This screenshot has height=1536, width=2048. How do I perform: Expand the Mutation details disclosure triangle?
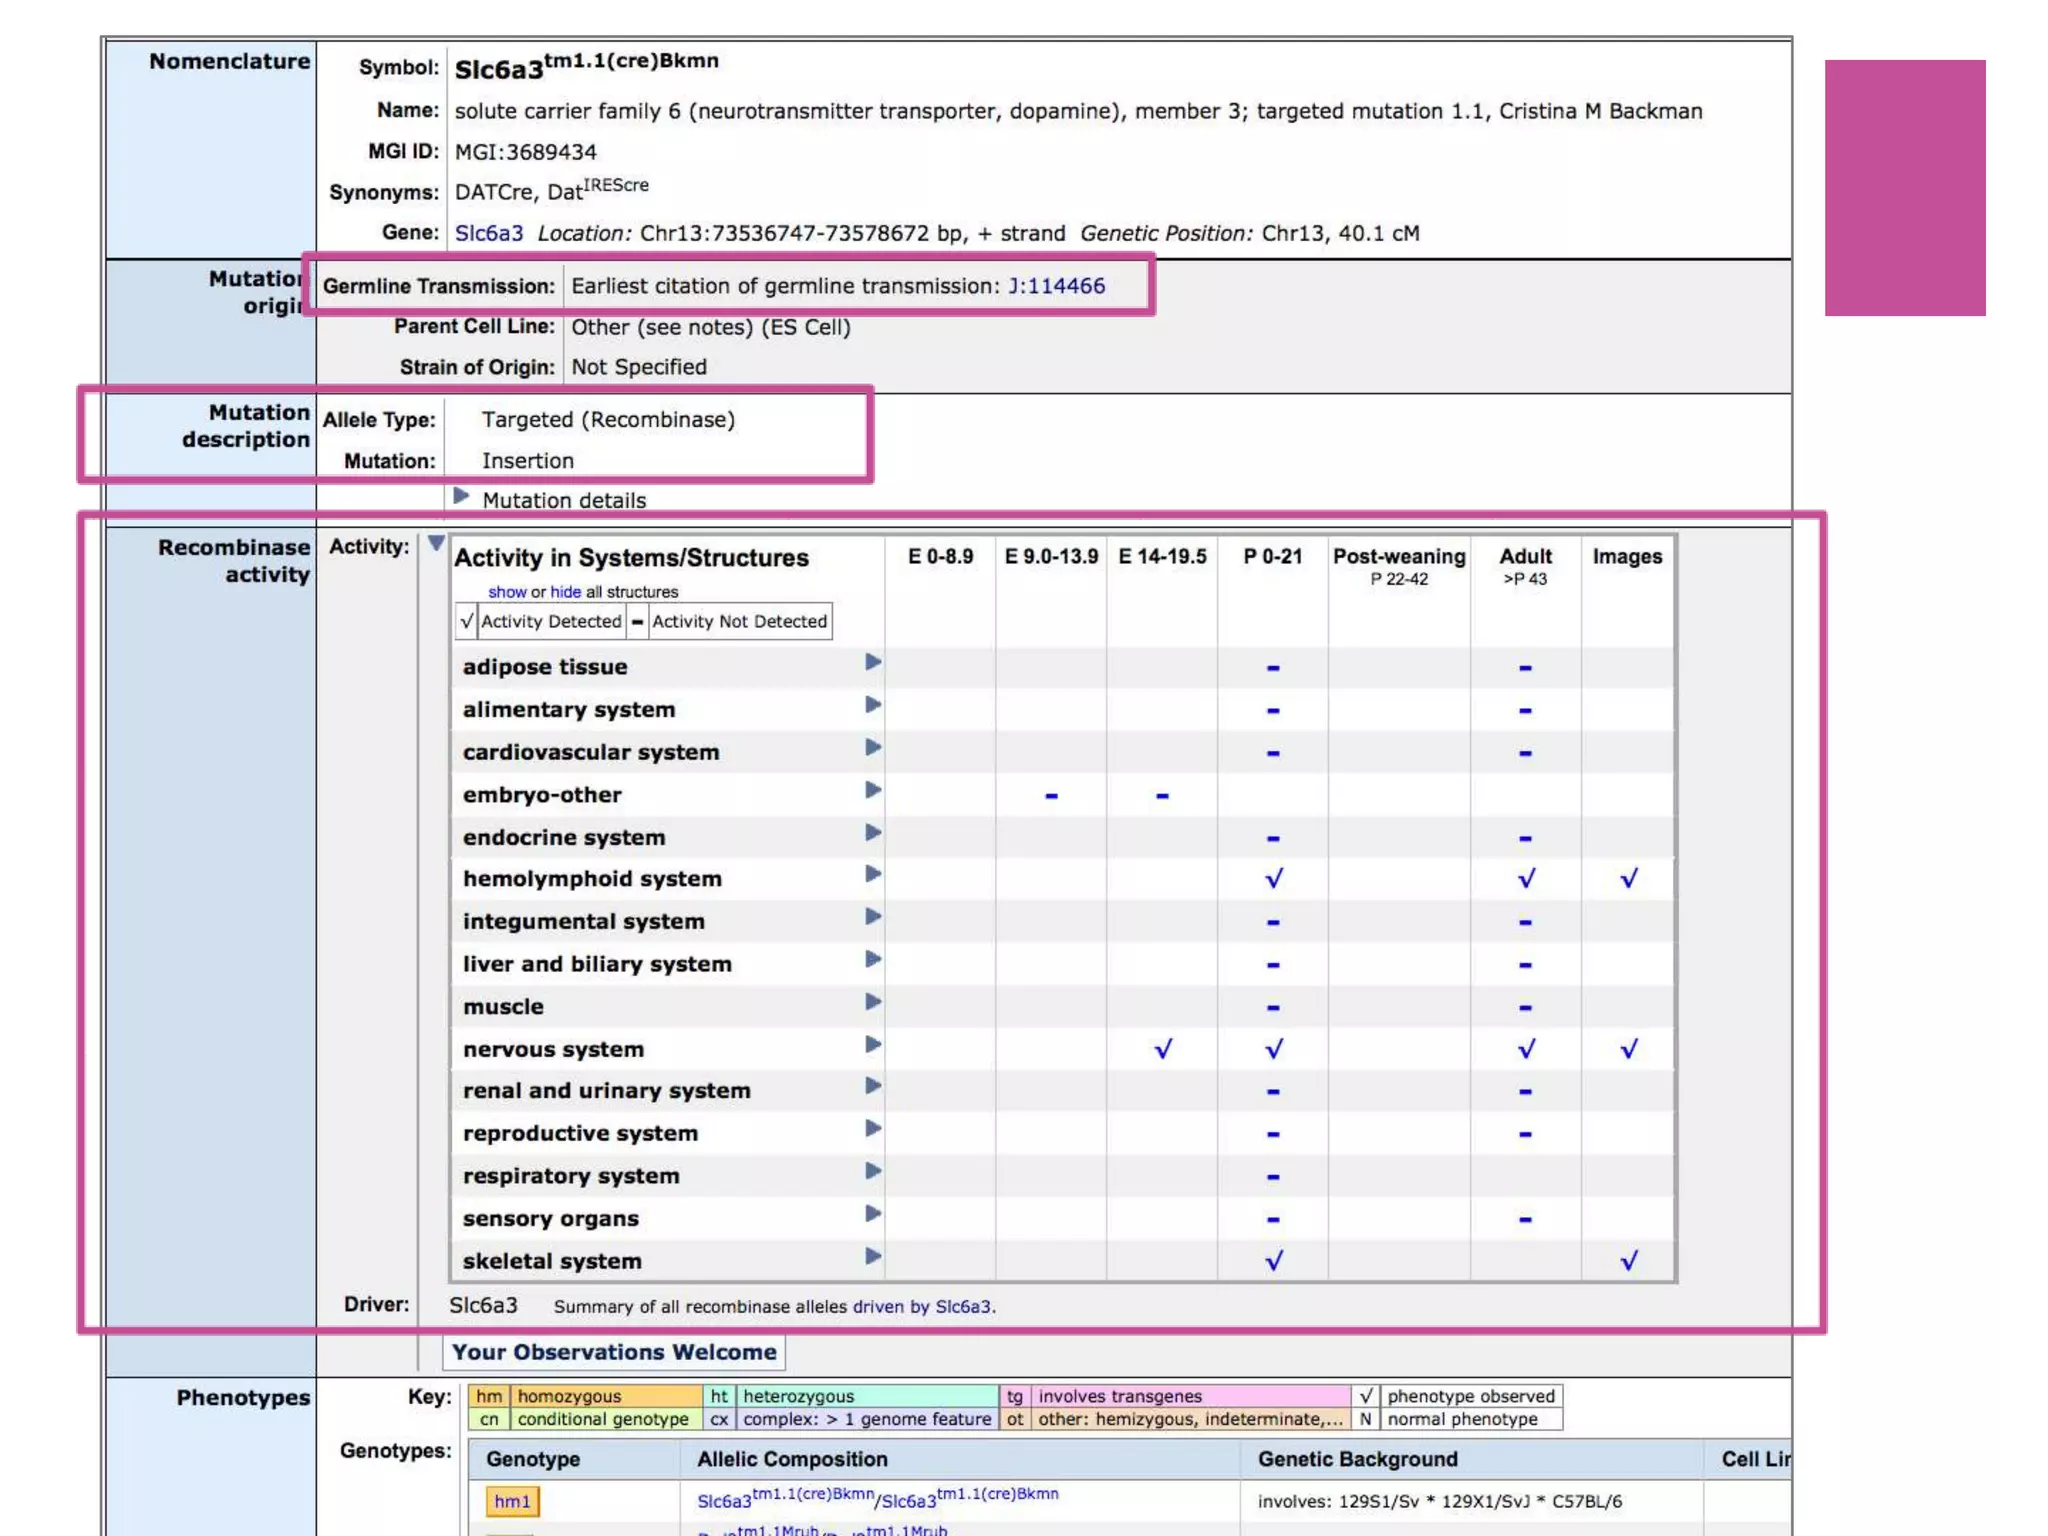(461, 497)
